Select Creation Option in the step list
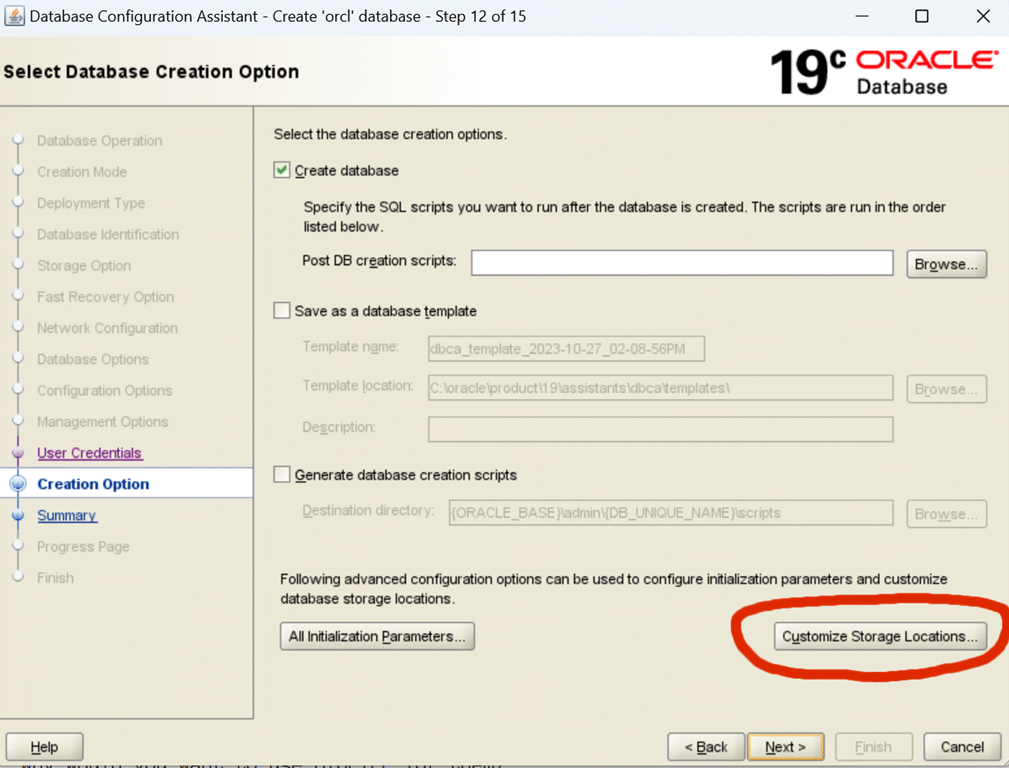 tap(93, 484)
